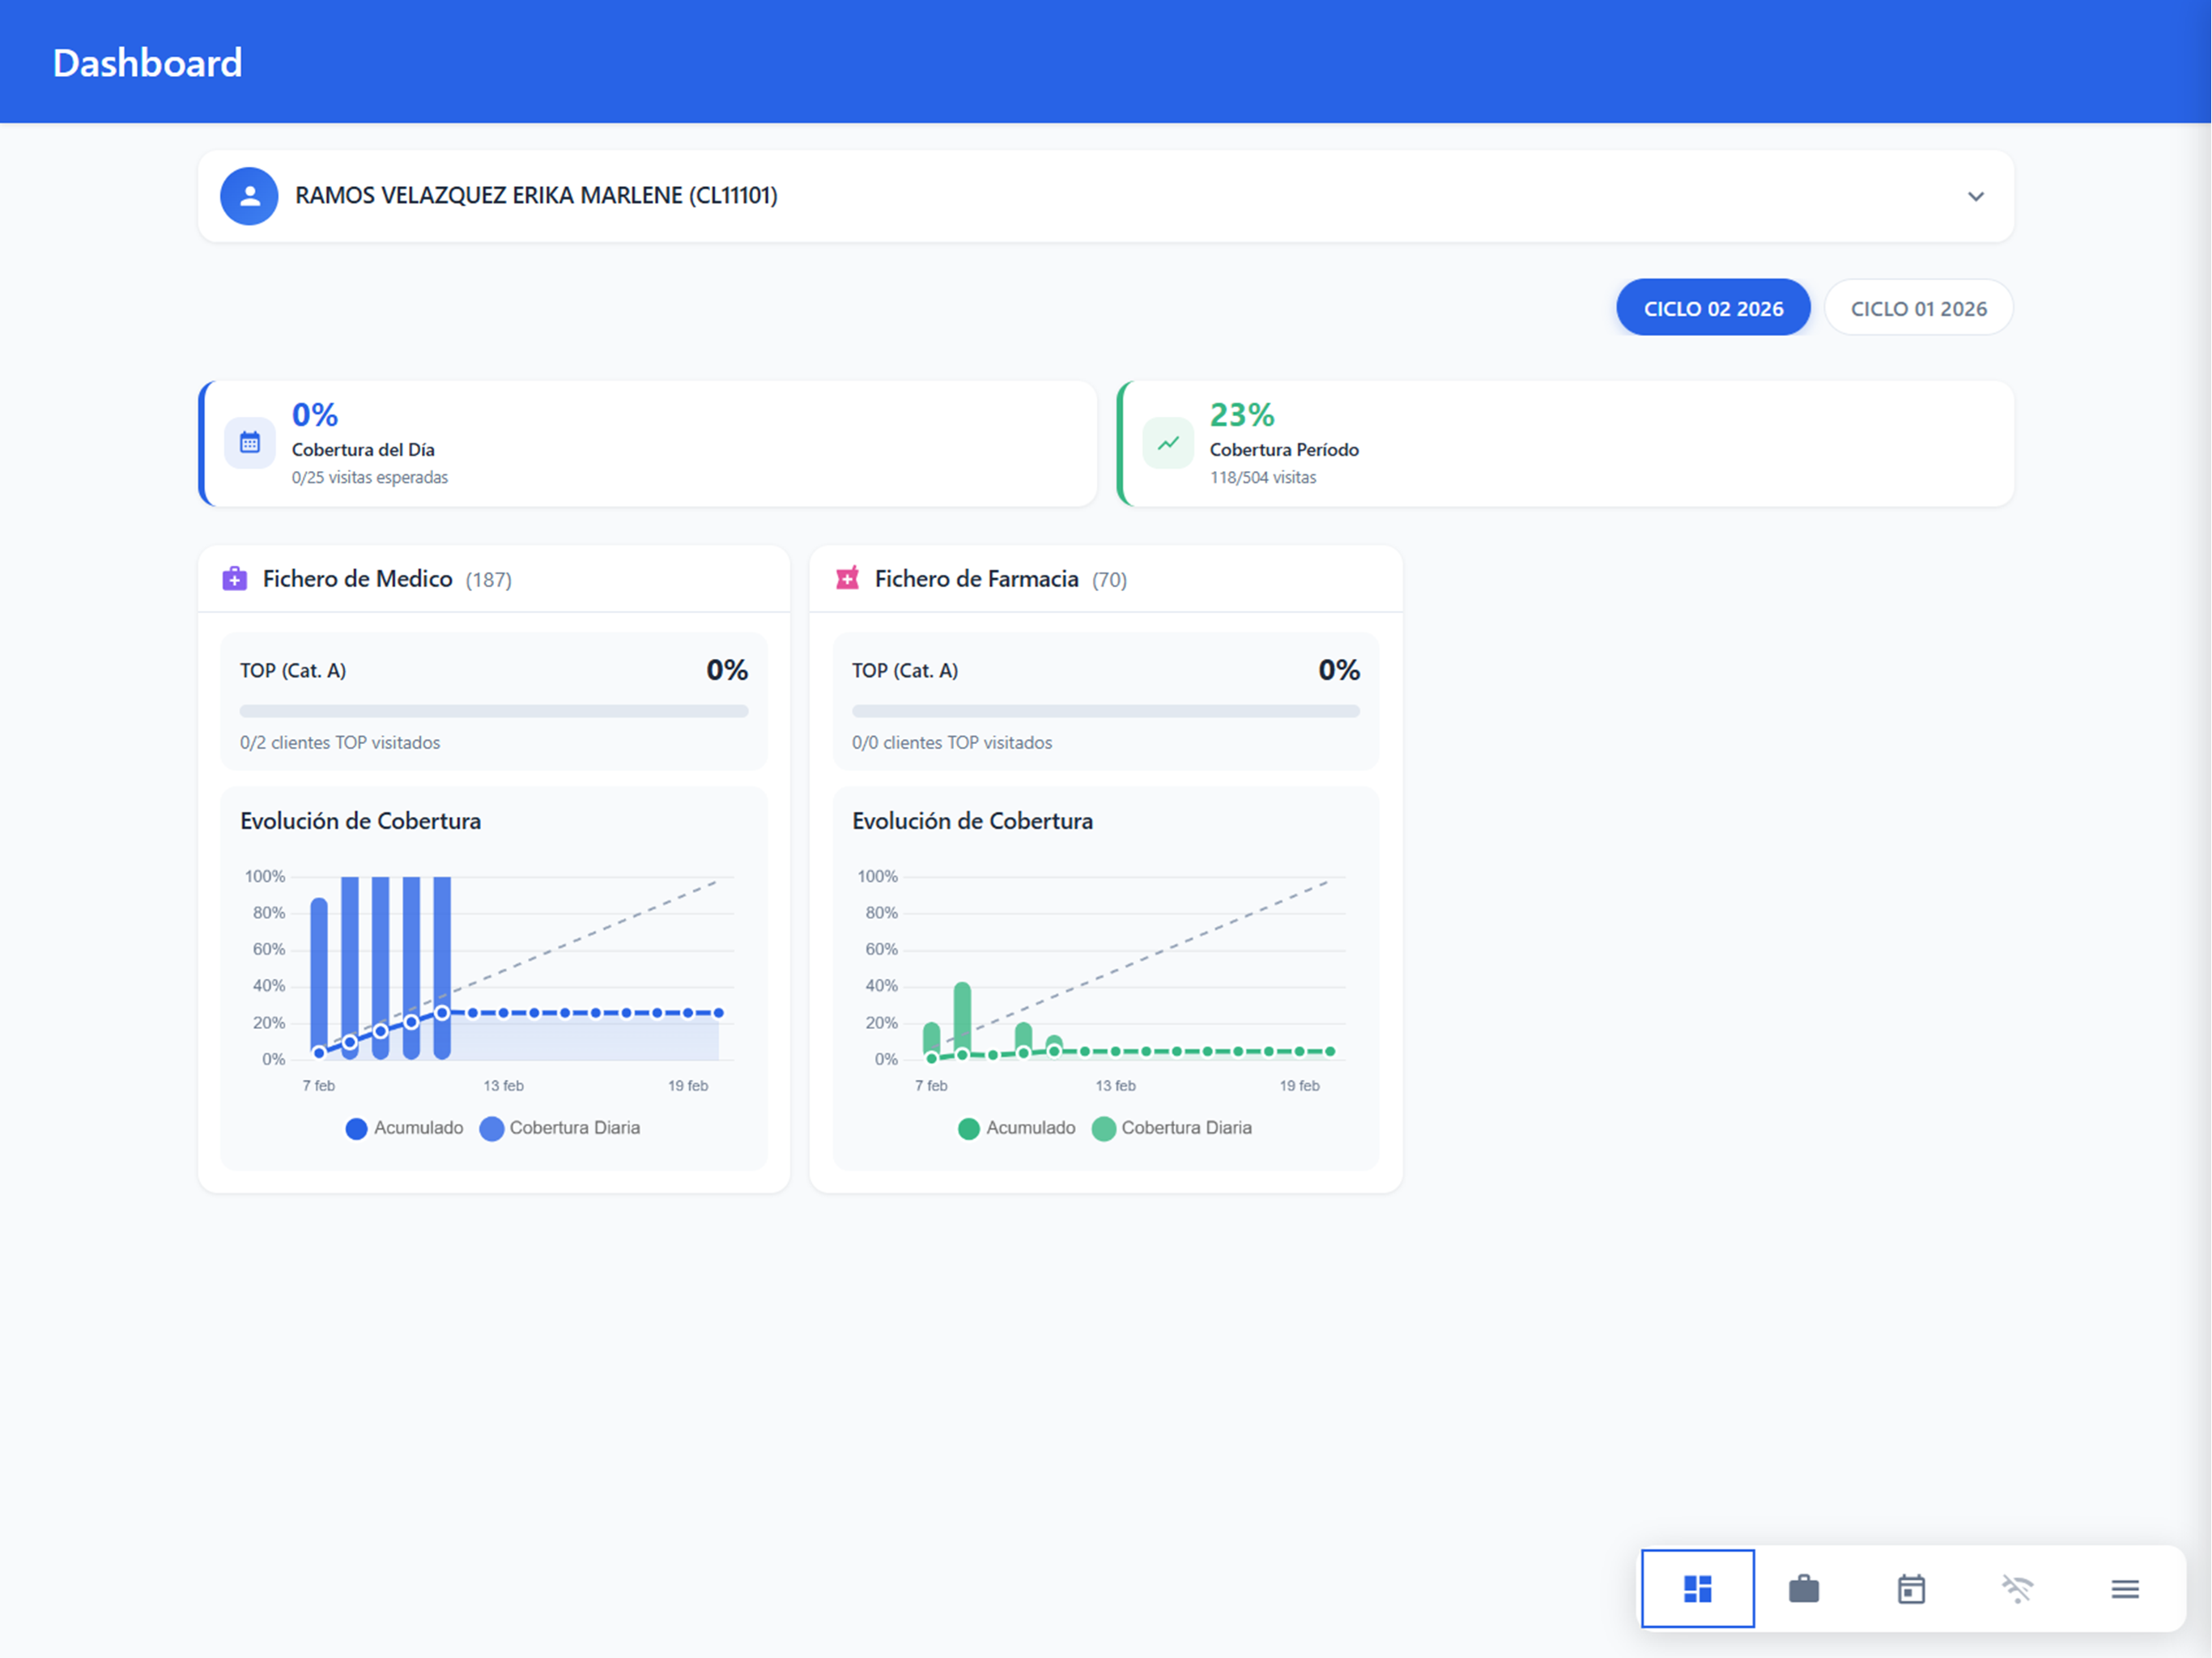The width and height of the screenshot is (2212, 1658).
Task: Open the calendar icon in bottom navigation
Action: click(1911, 1588)
